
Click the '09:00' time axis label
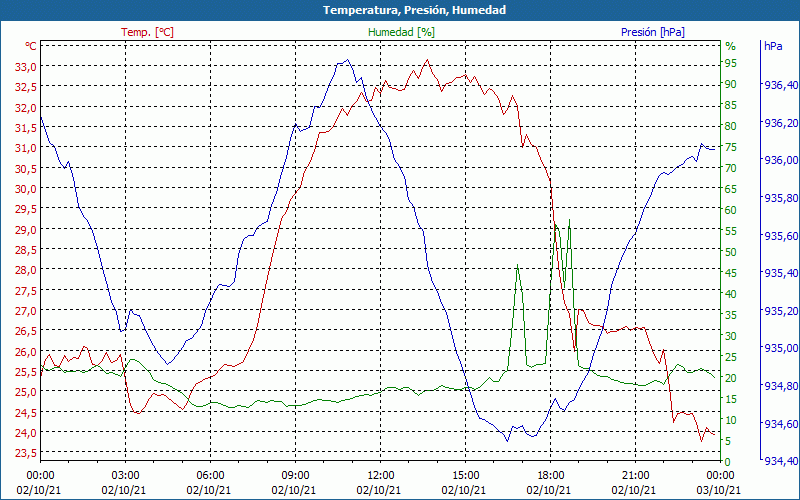pos(295,476)
